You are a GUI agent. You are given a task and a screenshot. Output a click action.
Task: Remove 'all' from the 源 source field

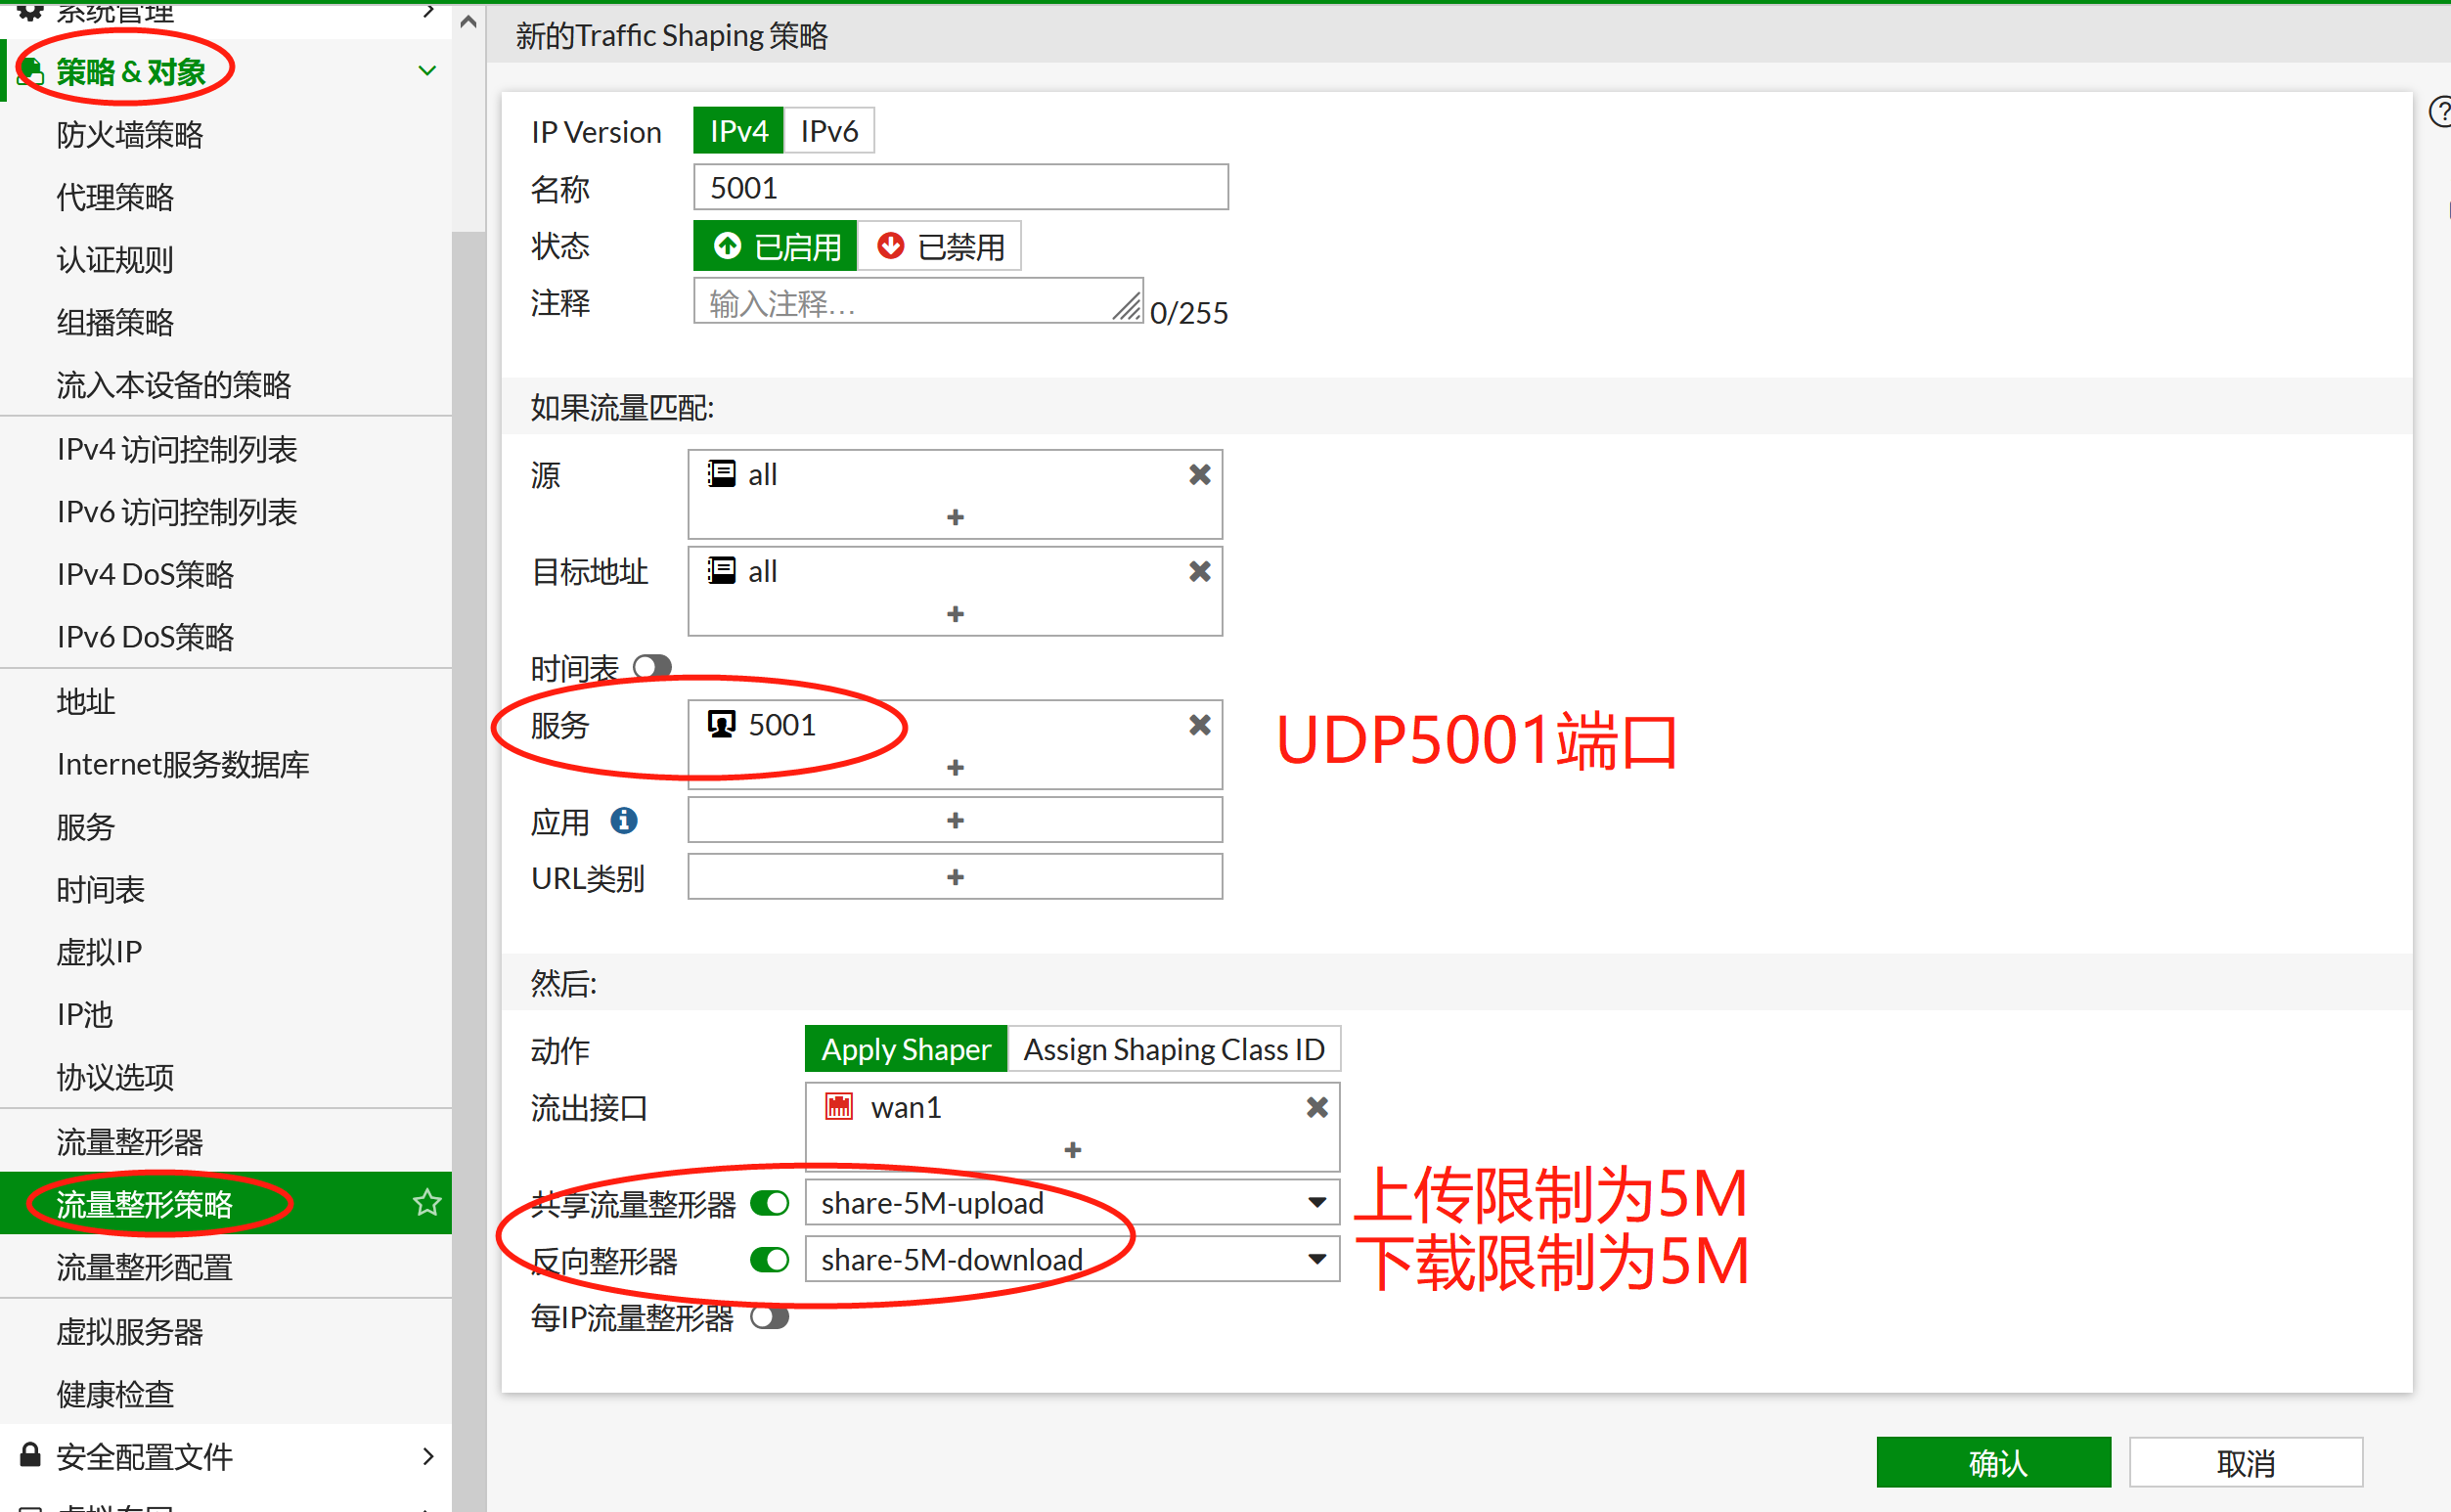click(1199, 475)
